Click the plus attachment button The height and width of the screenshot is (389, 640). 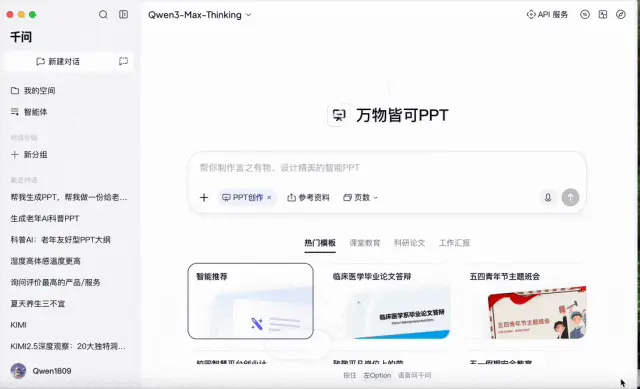pos(204,198)
